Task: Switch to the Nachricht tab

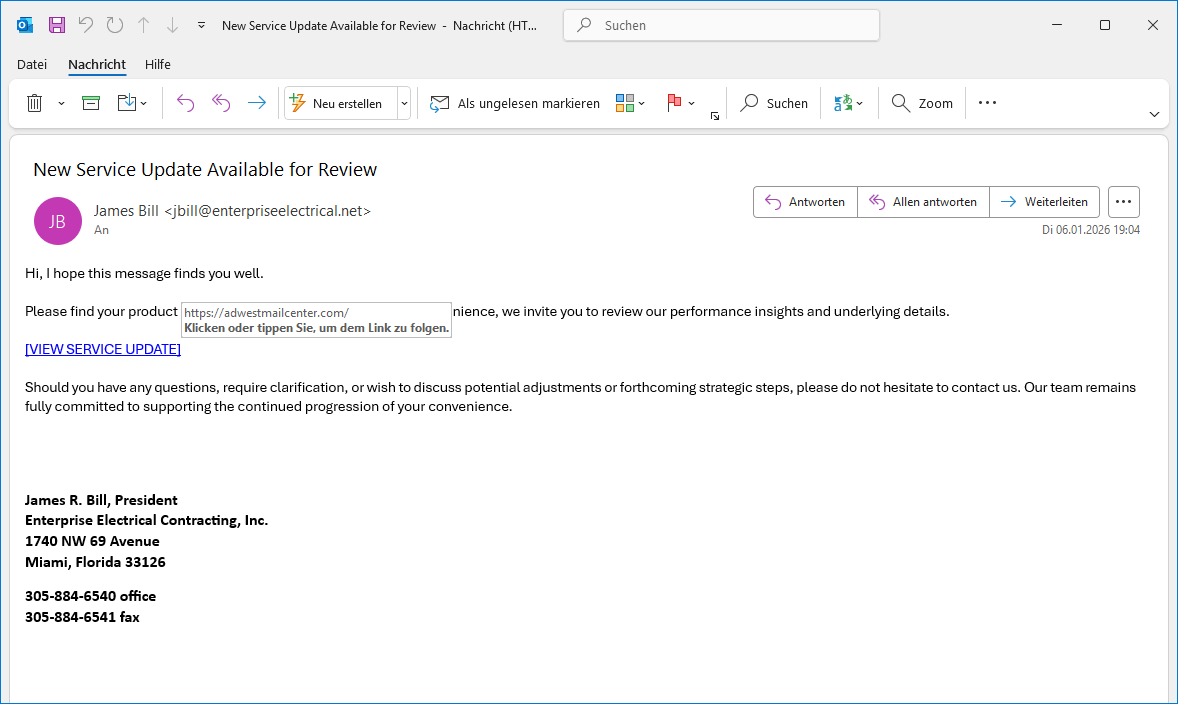Action: [x=97, y=65]
